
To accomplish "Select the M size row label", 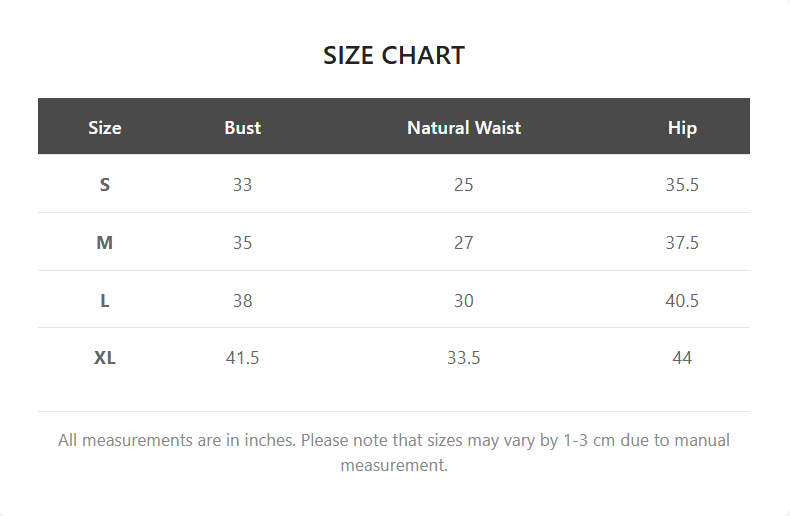I will 105,243.
